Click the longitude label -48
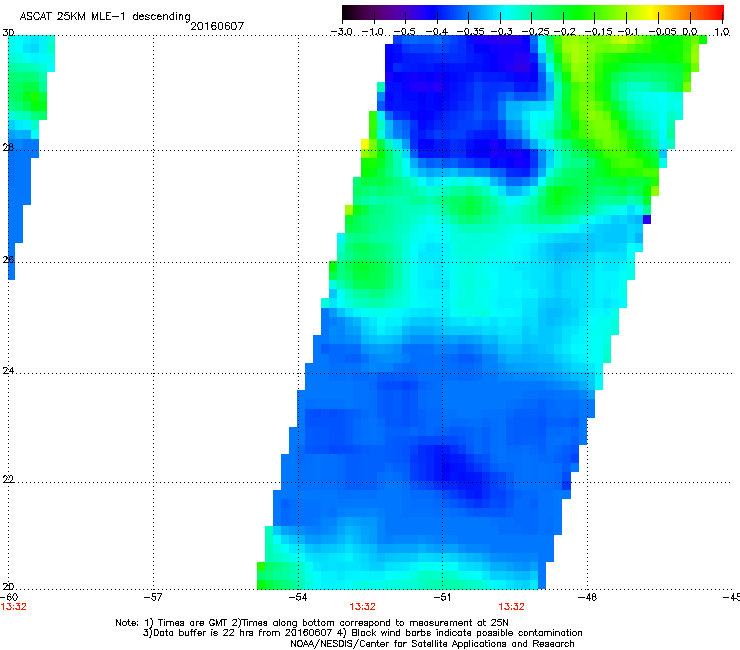The width and height of the screenshot is (740, 650). click(588, 597)
